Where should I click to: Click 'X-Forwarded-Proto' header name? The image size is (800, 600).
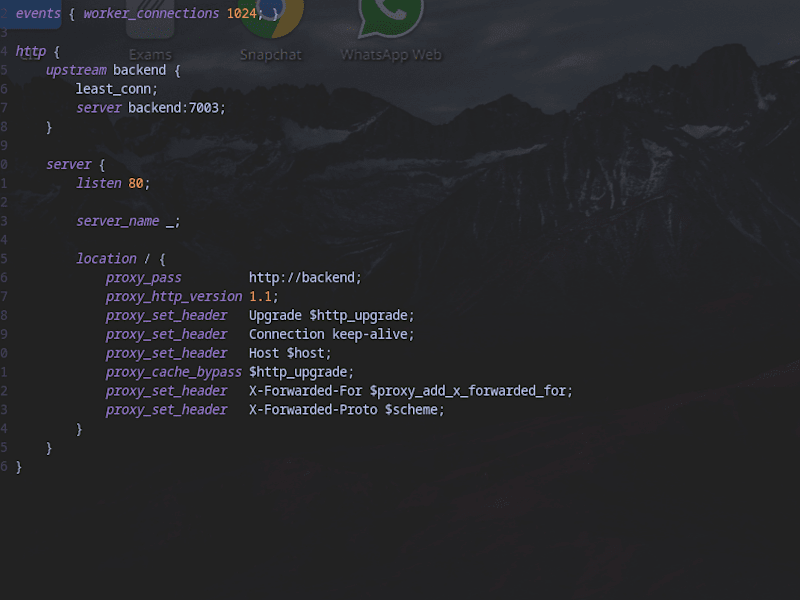click(x=313, y=410)
